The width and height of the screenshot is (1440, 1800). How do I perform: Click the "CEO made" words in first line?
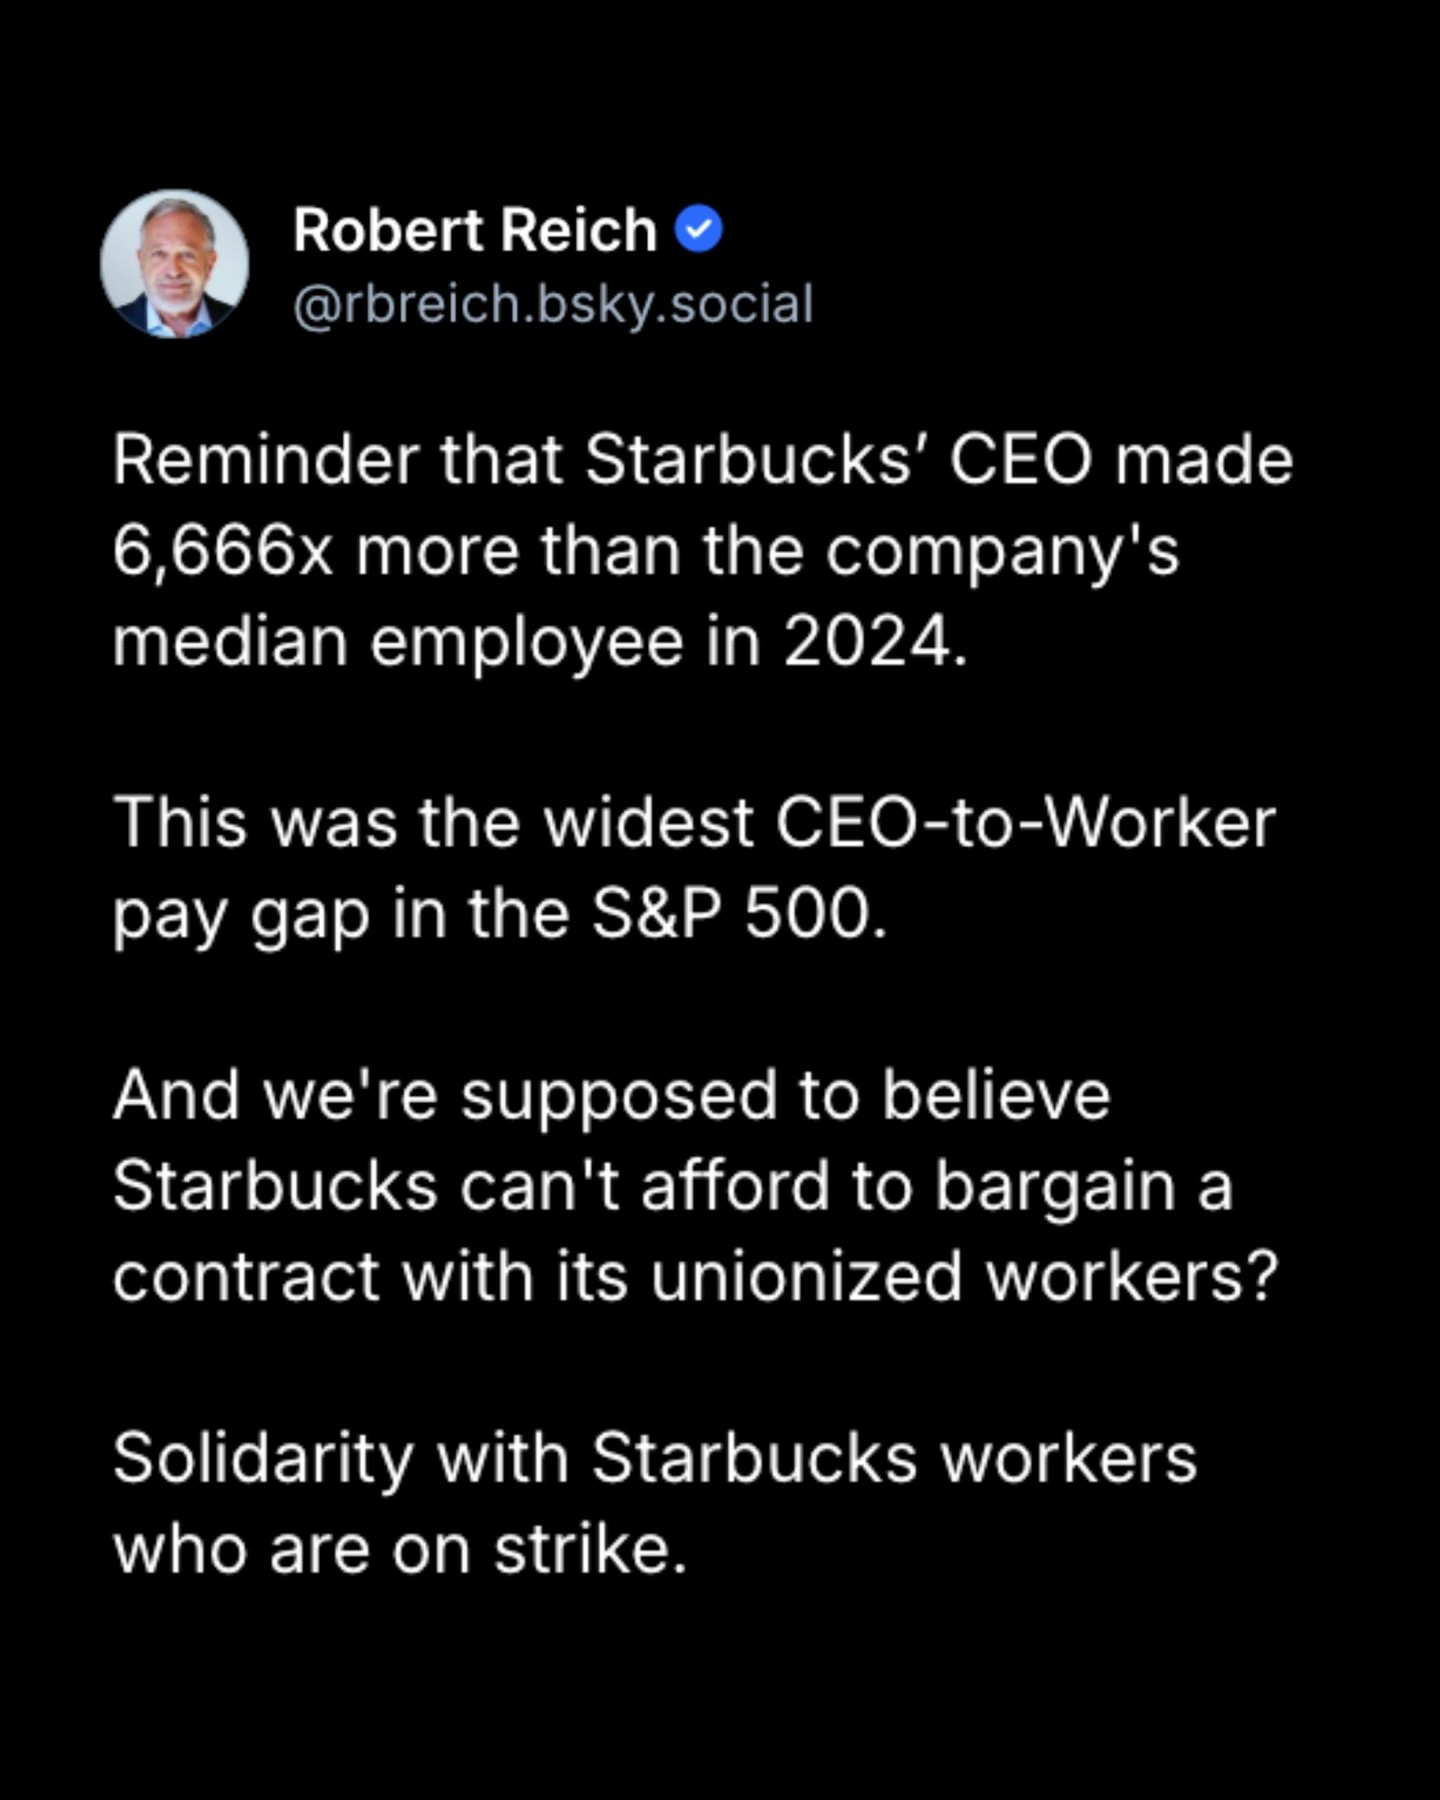[x=1120, y=460]
